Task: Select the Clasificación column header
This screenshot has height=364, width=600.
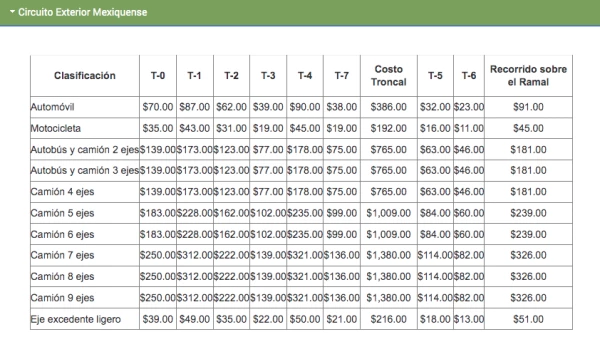Action: (85, 75)
